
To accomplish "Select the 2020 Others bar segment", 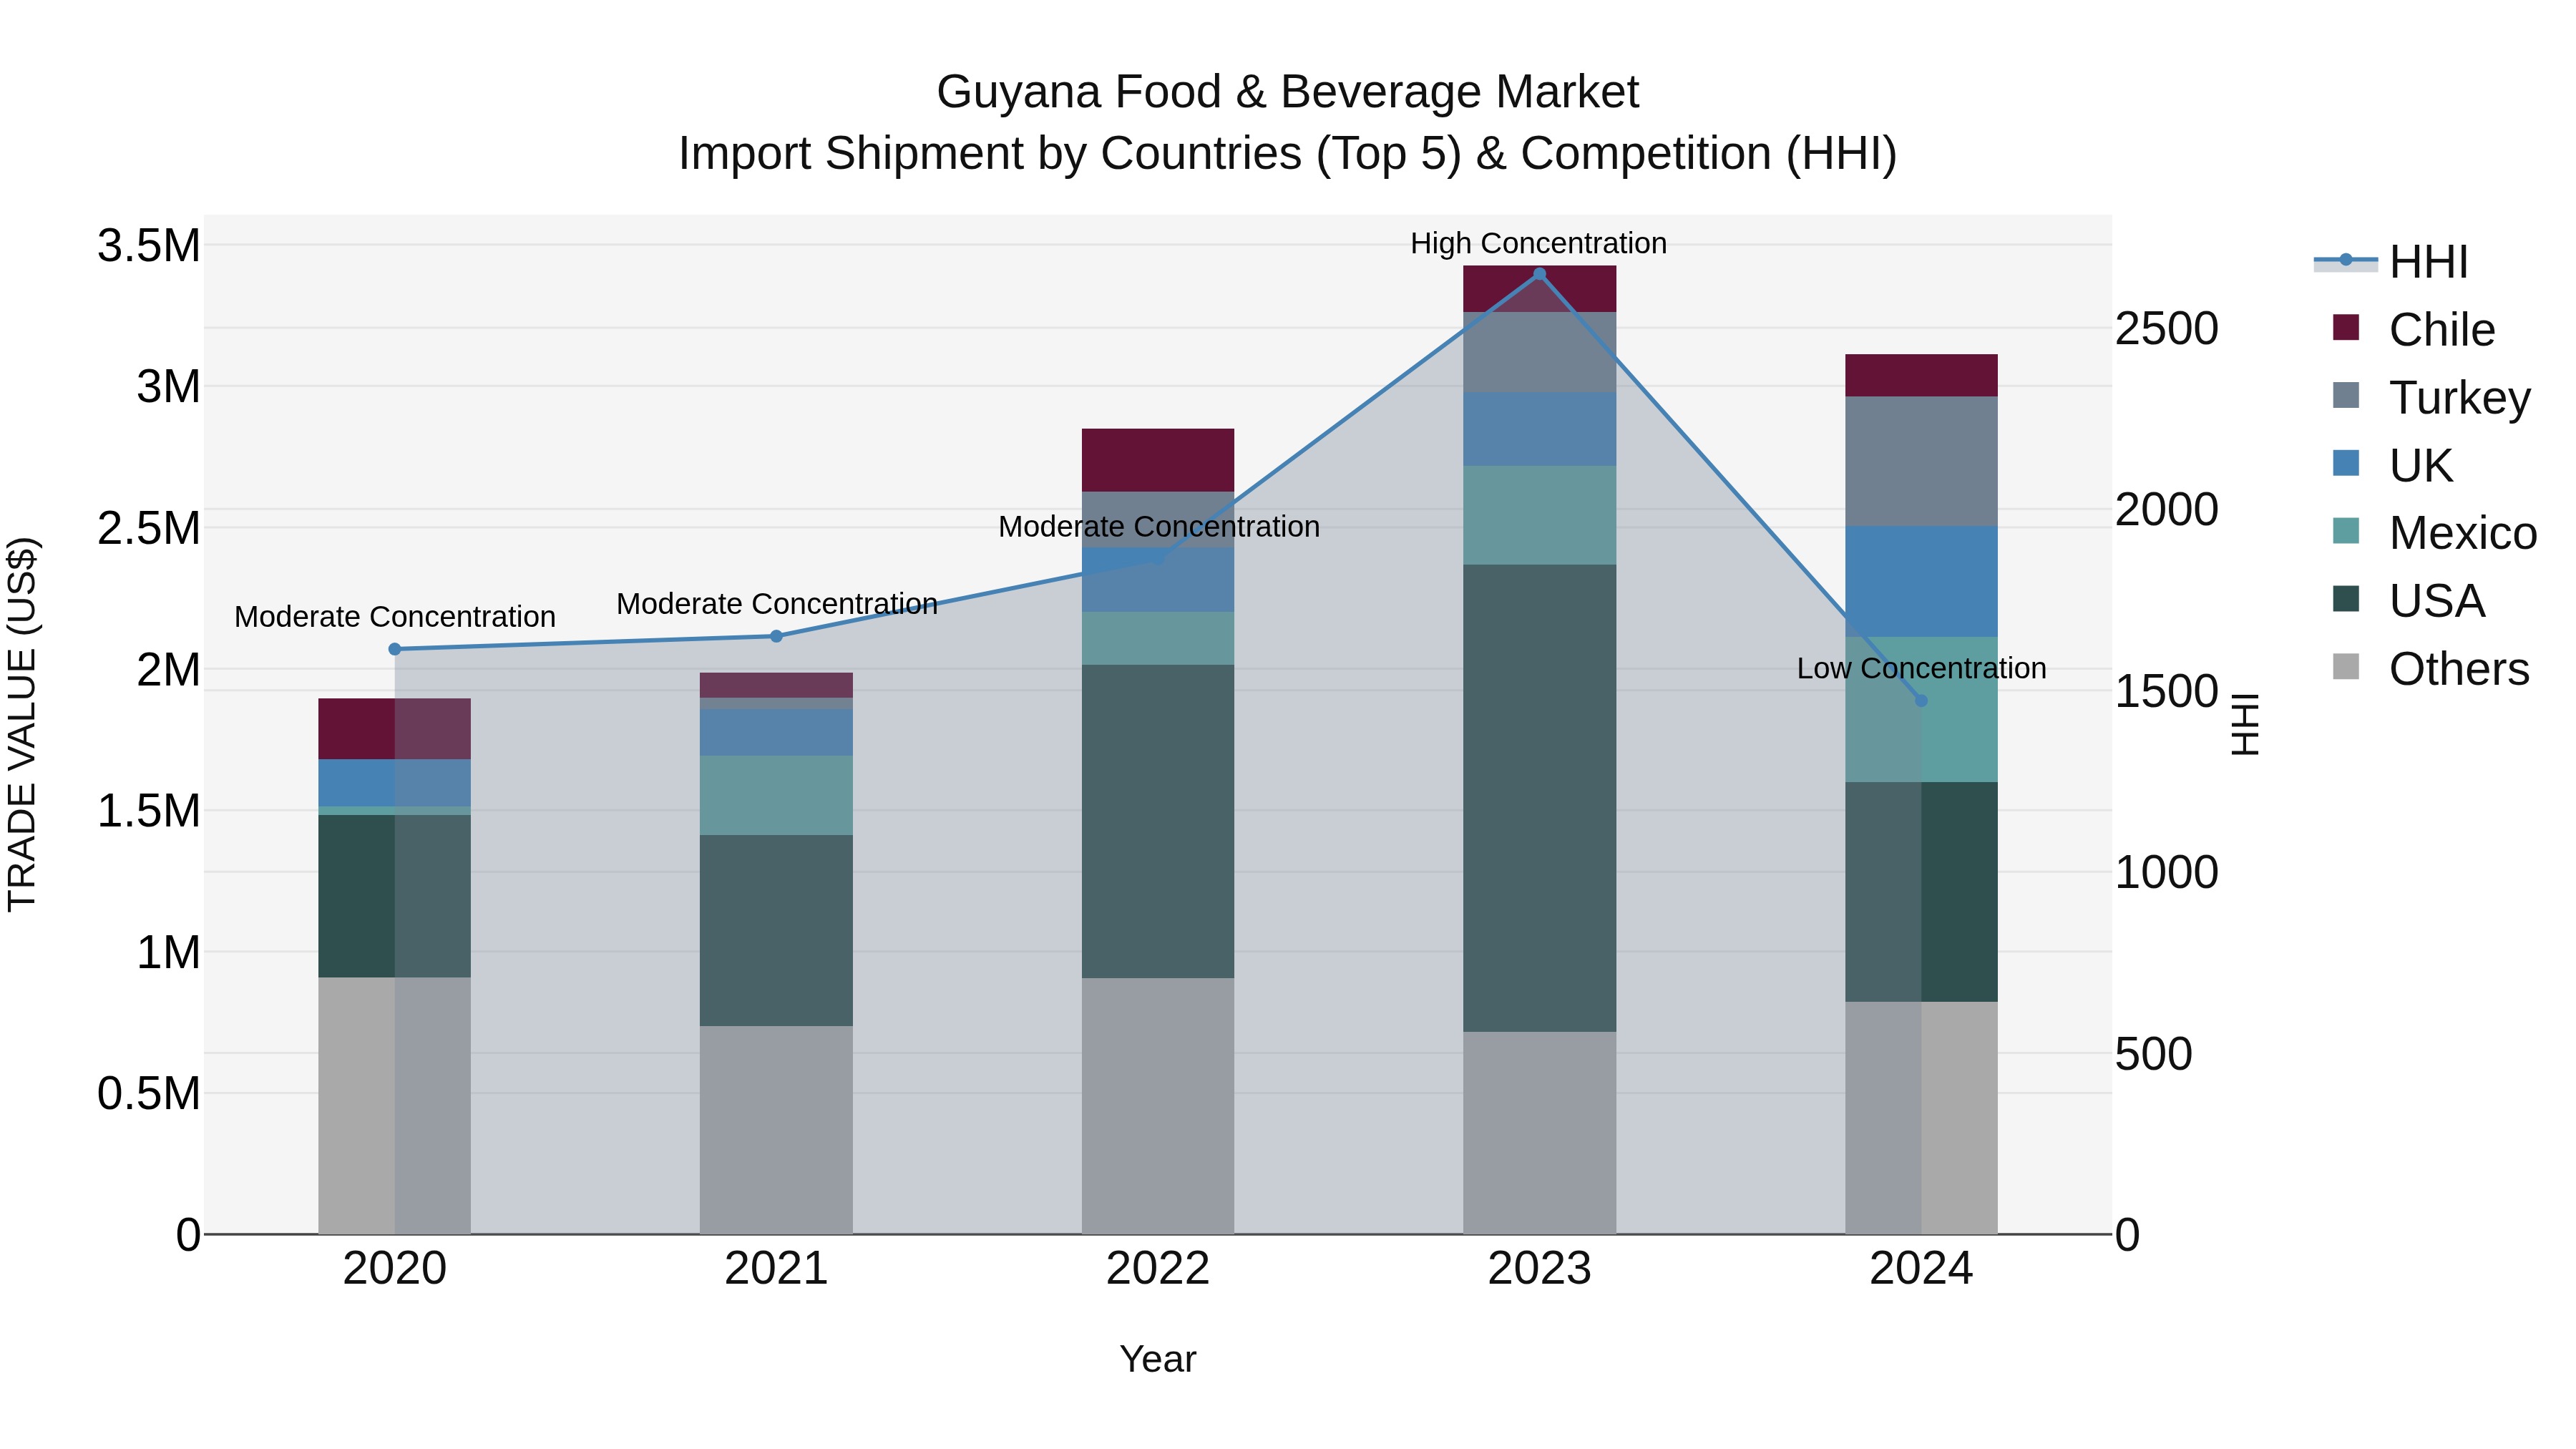I will click(395, 1106).
